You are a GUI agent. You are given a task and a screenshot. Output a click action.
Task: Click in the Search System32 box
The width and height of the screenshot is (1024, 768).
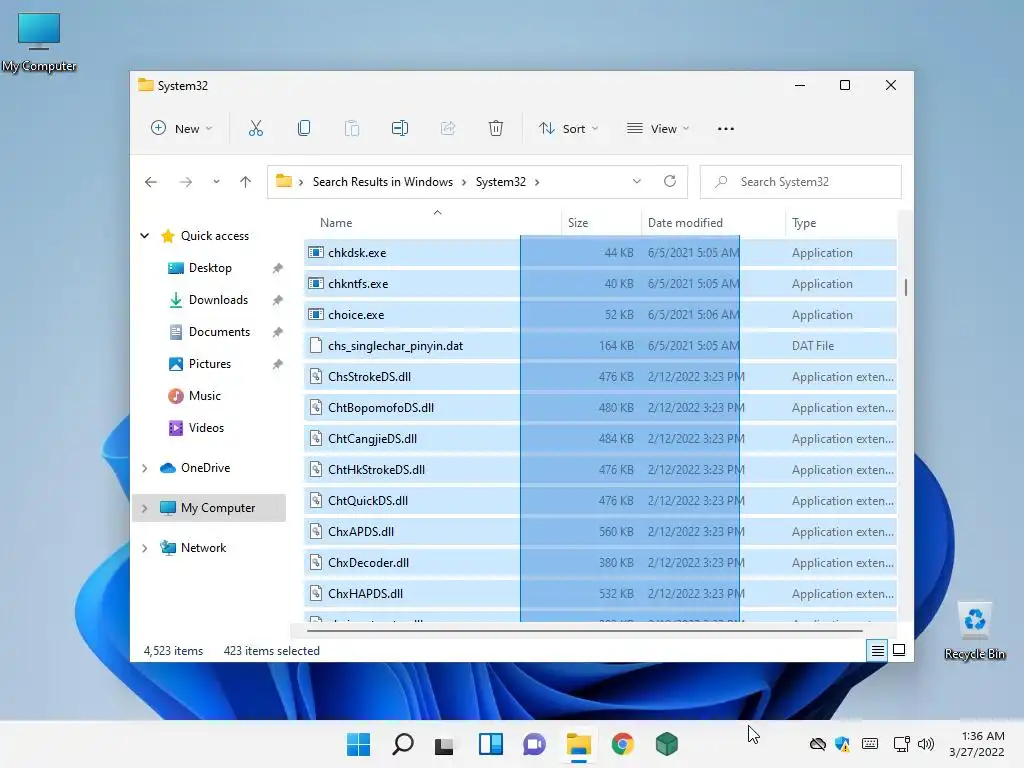click(801, 182)
